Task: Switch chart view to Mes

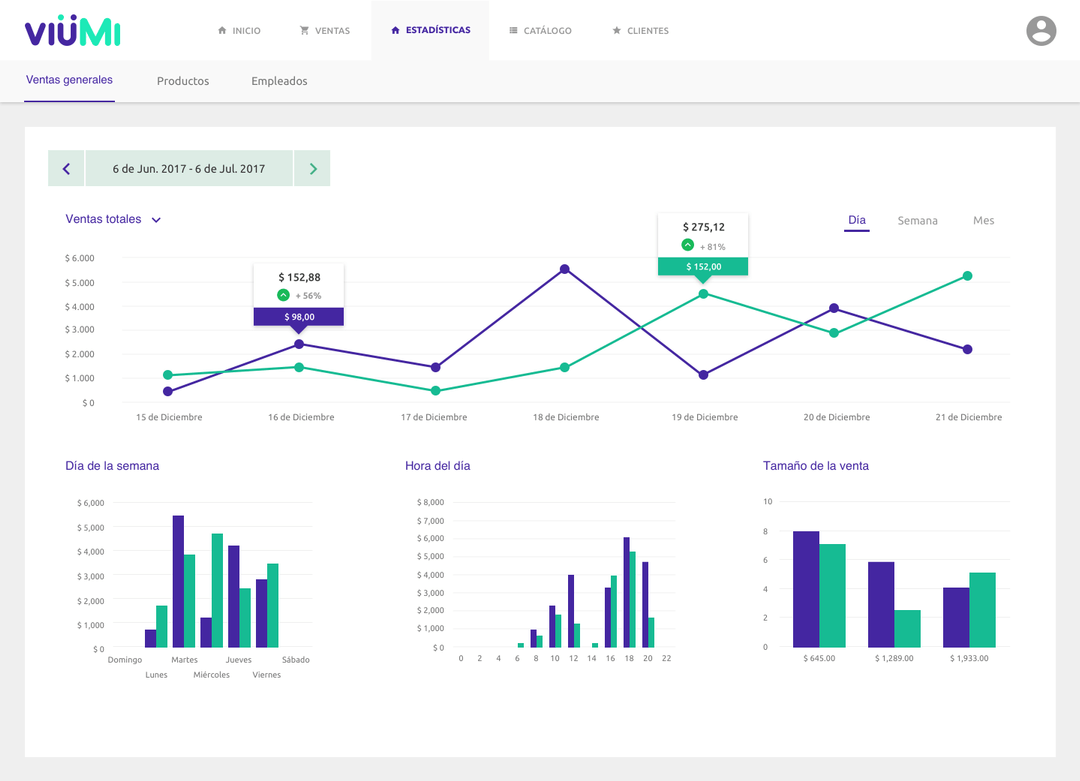Action: (x=983, y=220)
